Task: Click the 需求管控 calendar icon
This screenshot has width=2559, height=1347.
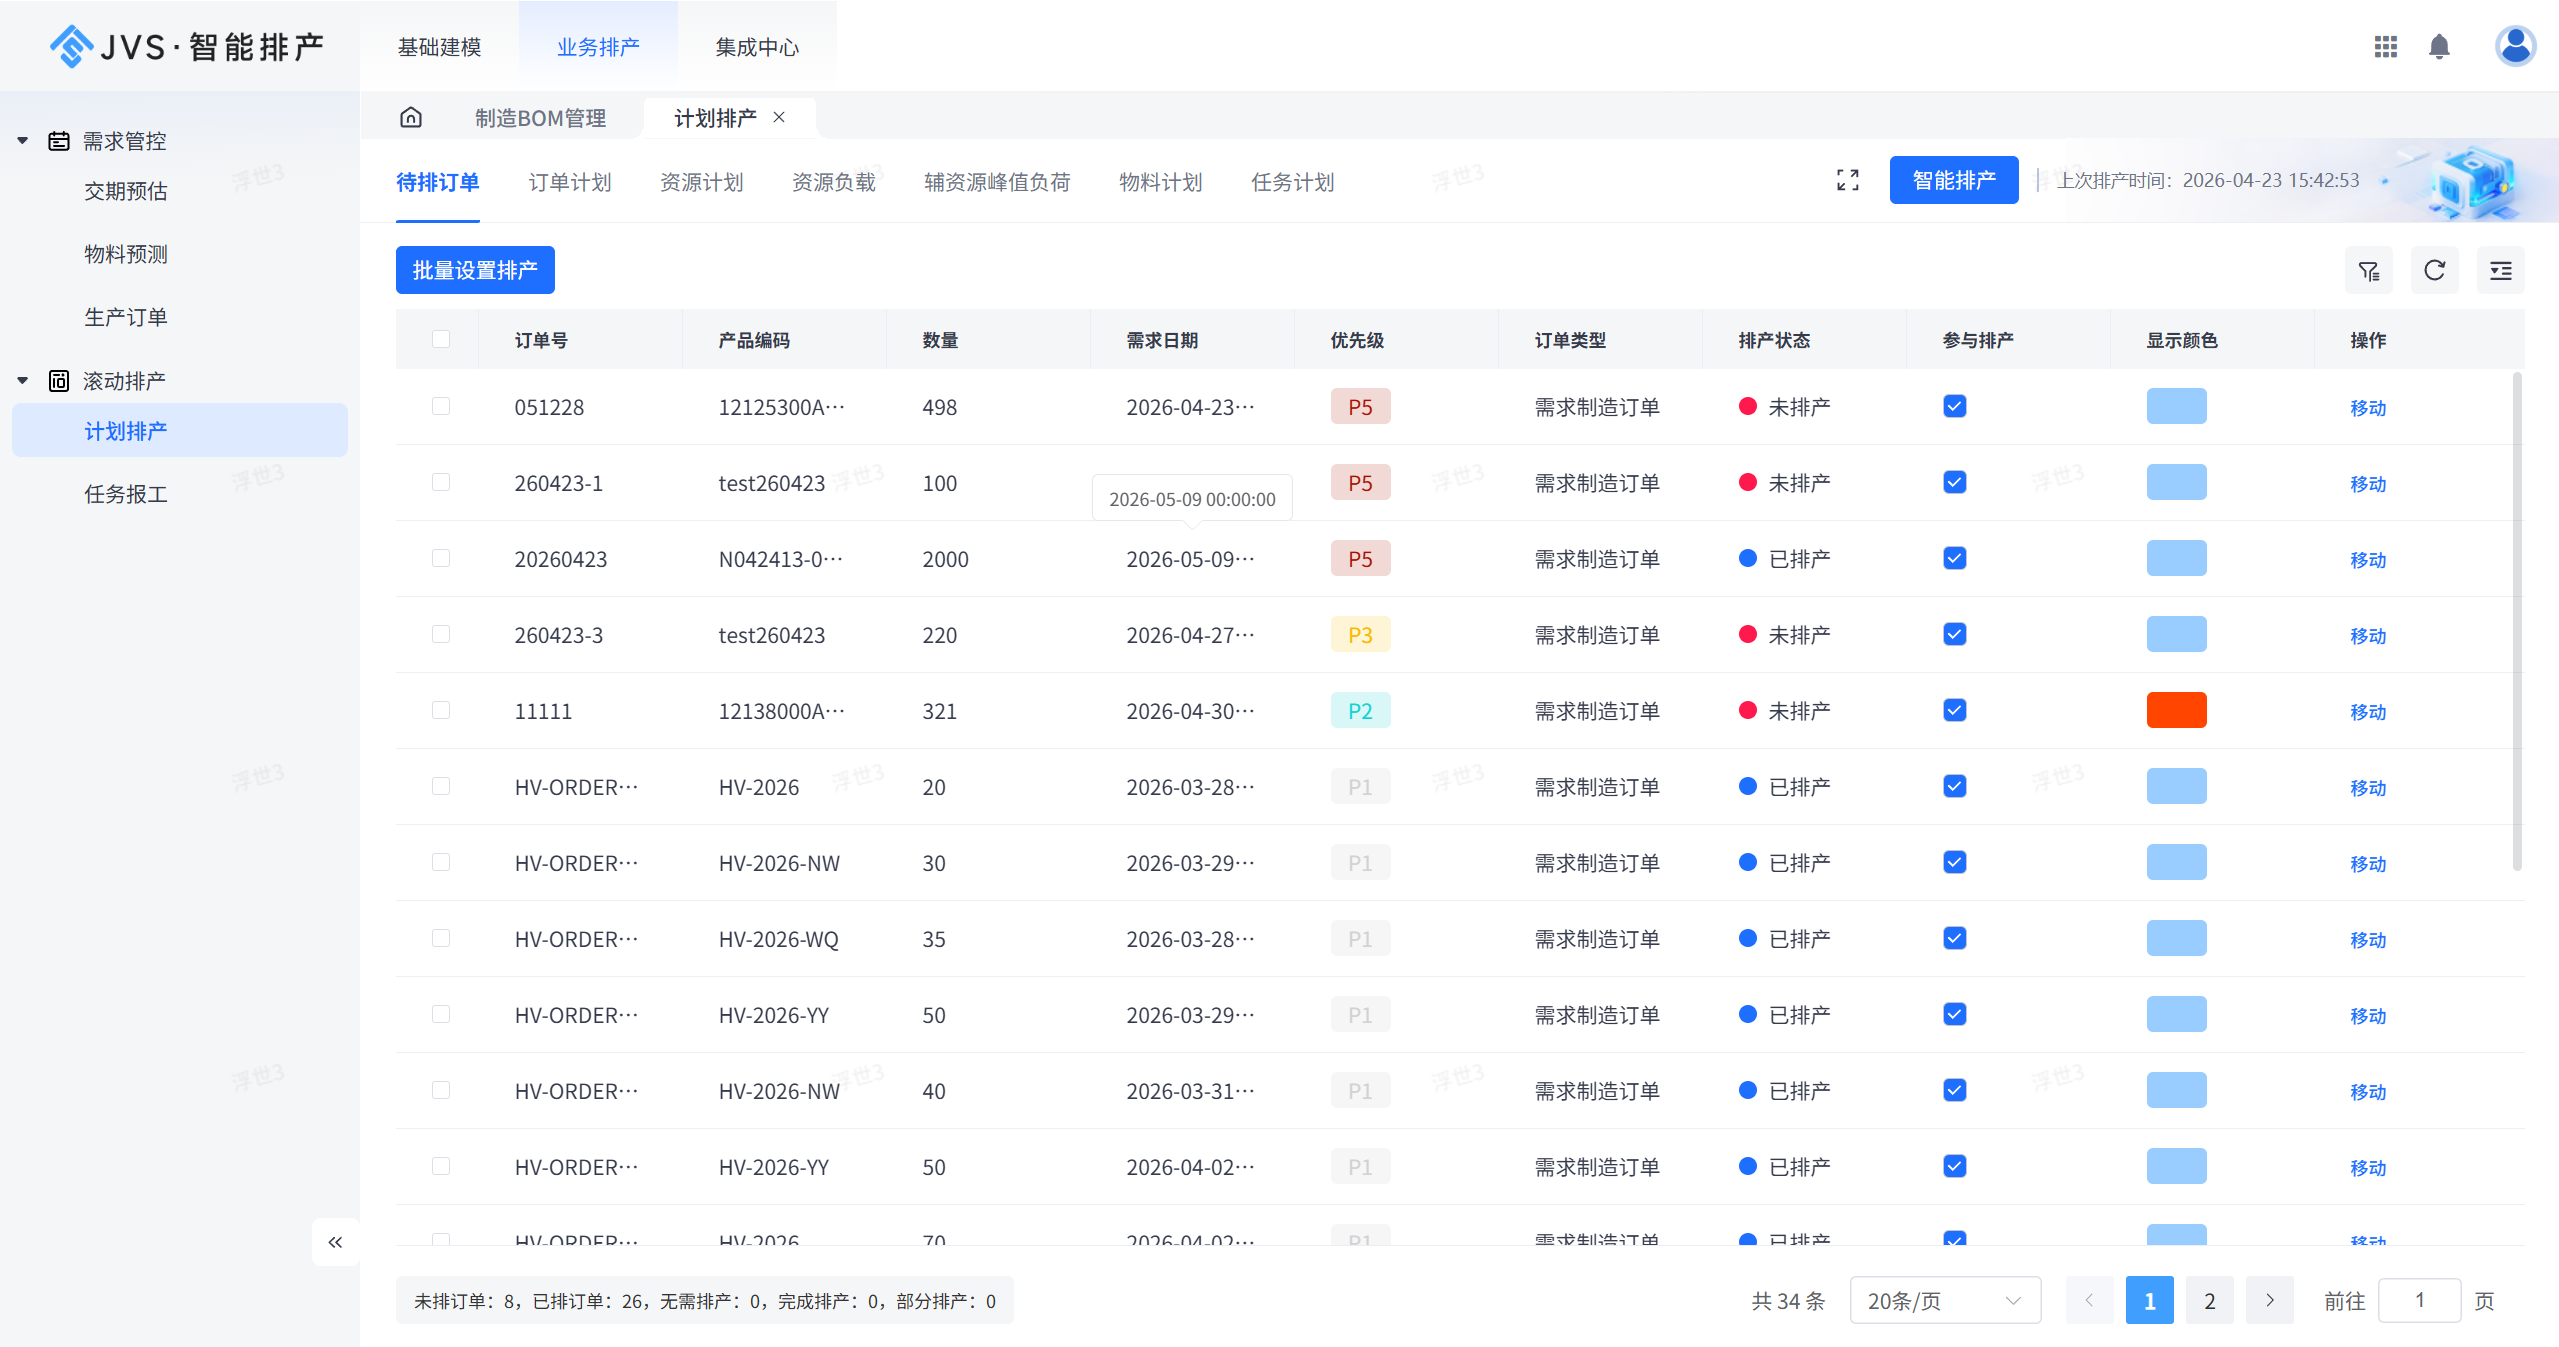Action: pyautogui.click(x=59, y=141)
